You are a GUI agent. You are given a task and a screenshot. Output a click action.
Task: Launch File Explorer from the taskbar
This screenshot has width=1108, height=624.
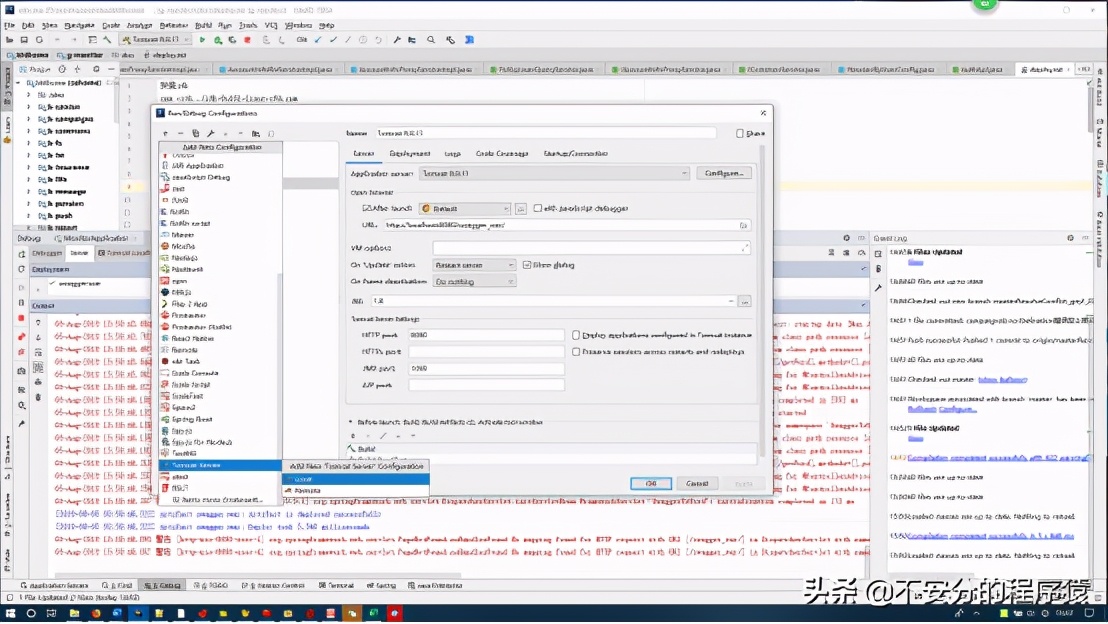[73, 613]
